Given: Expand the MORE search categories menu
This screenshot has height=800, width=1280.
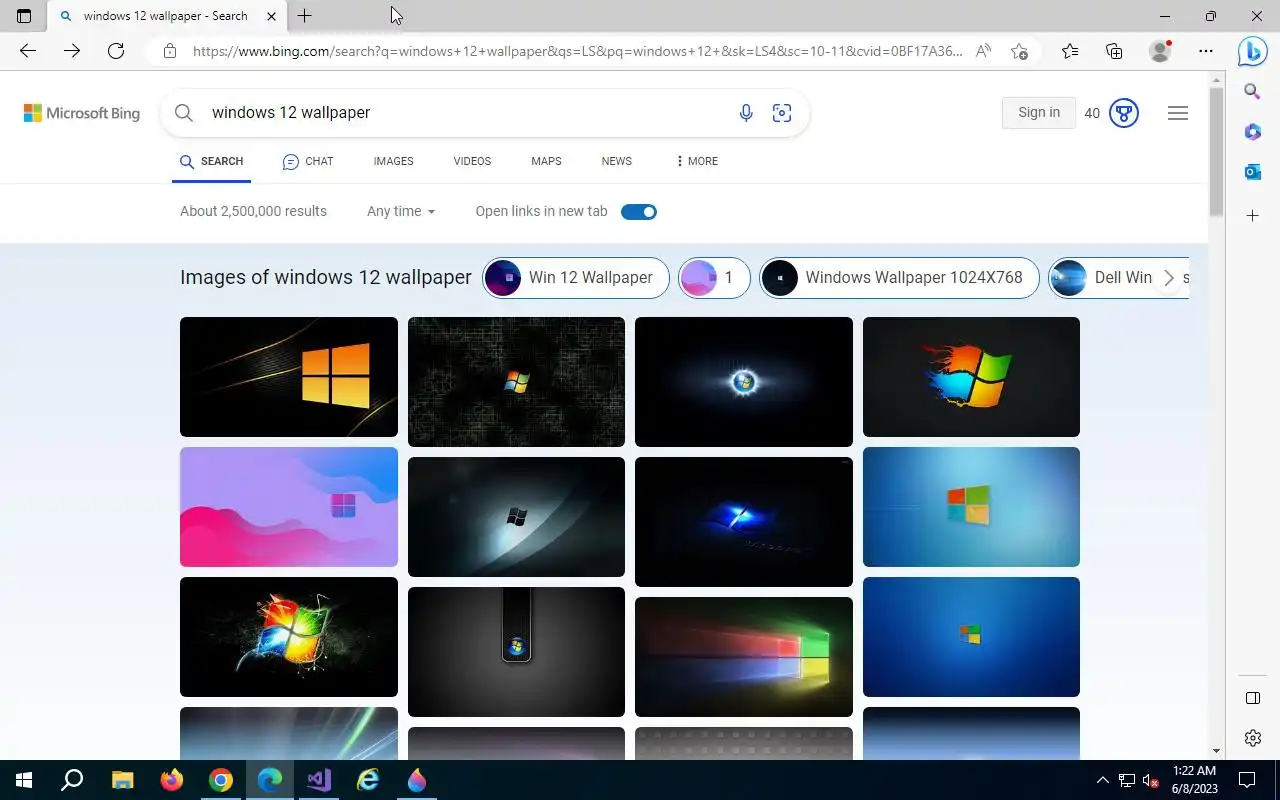Looking at the screenshot, I should click(x=697, y=161).
